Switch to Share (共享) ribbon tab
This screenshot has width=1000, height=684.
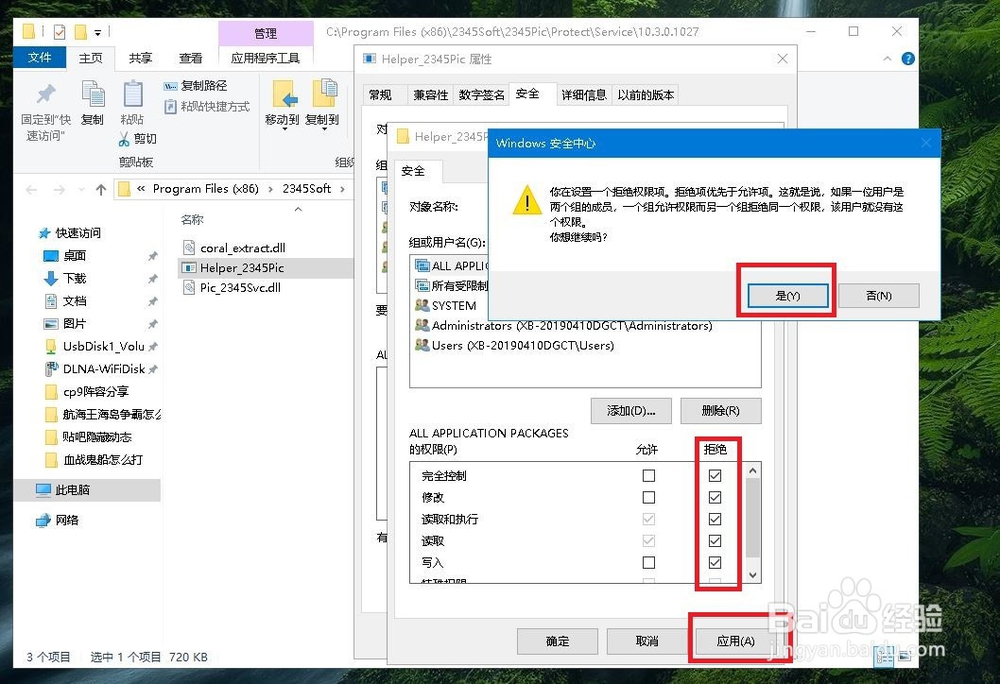pyautogui.click(x=140, y=58)
